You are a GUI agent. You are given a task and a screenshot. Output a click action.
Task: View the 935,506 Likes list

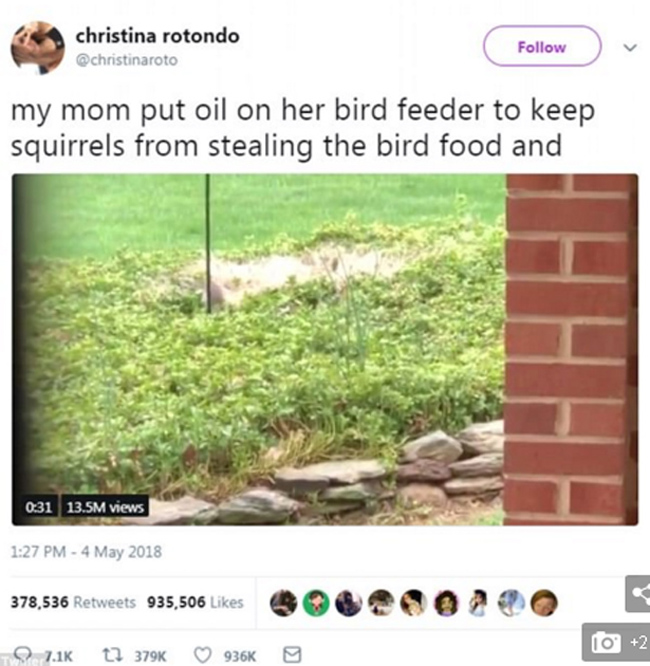(x=195, y=602)
